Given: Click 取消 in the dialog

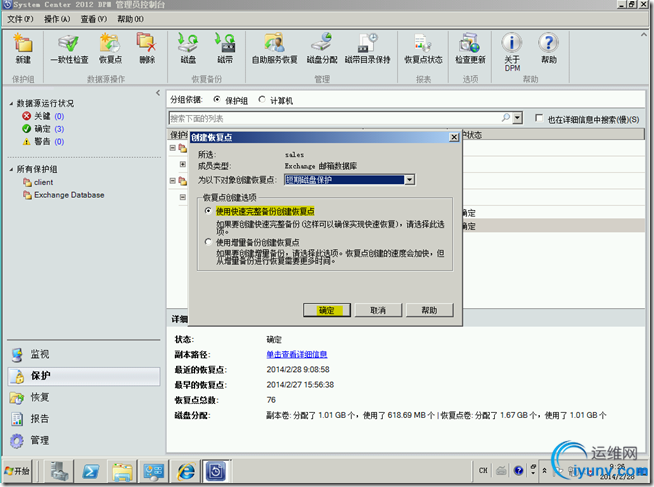Looking at the screenshot, I should (x=378, y=310).
